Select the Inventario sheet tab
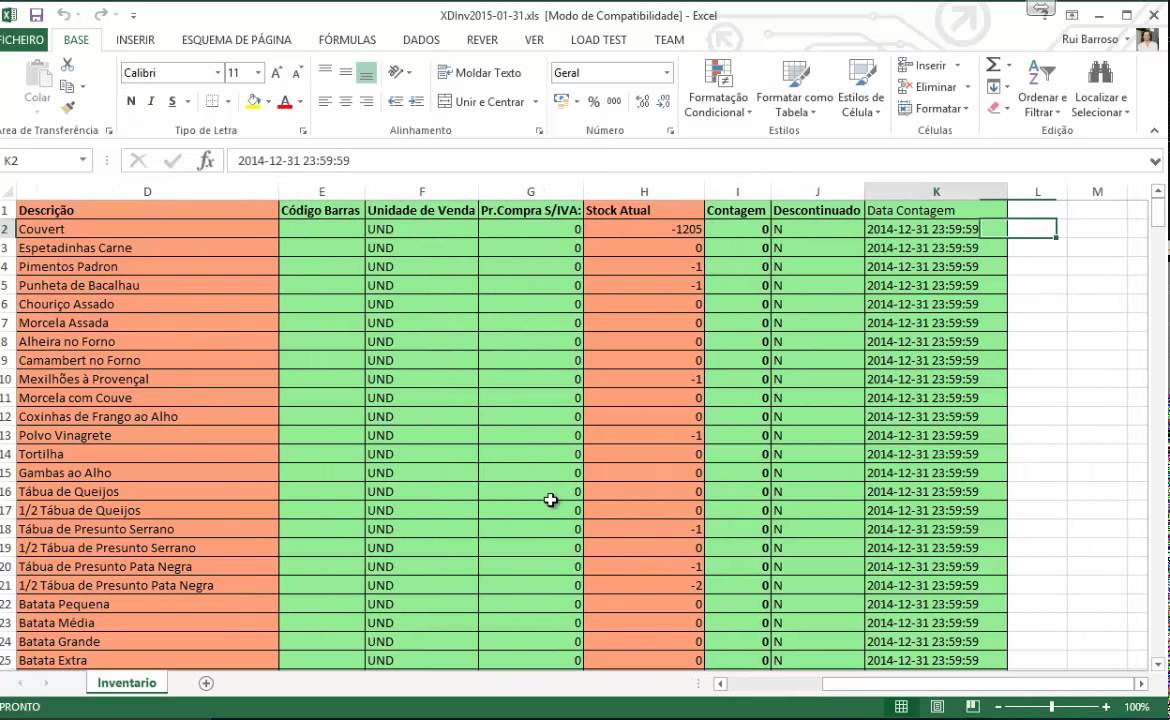 (127, 683)
